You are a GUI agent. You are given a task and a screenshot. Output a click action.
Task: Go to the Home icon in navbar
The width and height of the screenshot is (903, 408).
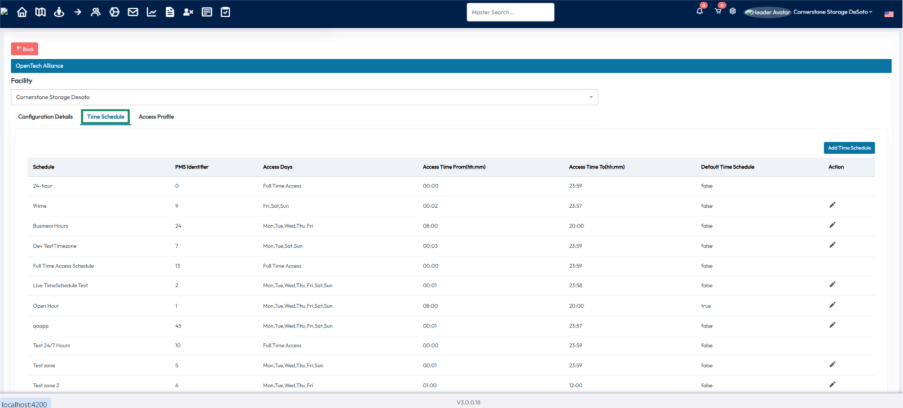click(22, 12)
